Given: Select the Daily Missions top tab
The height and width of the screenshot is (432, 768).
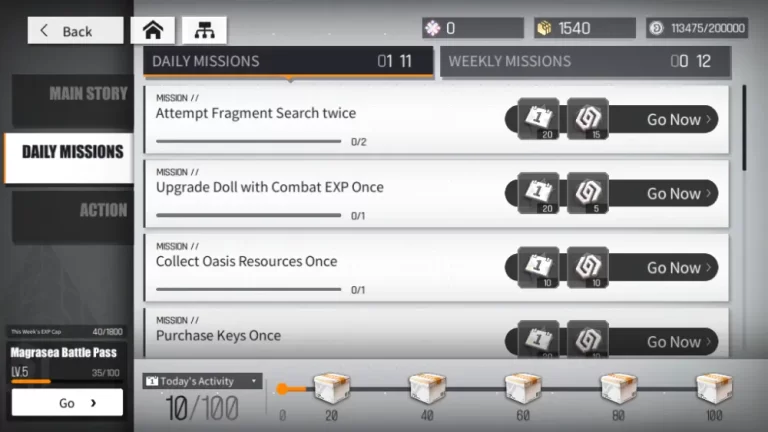Looking at the screenshot, I should [x=288, y=62].
